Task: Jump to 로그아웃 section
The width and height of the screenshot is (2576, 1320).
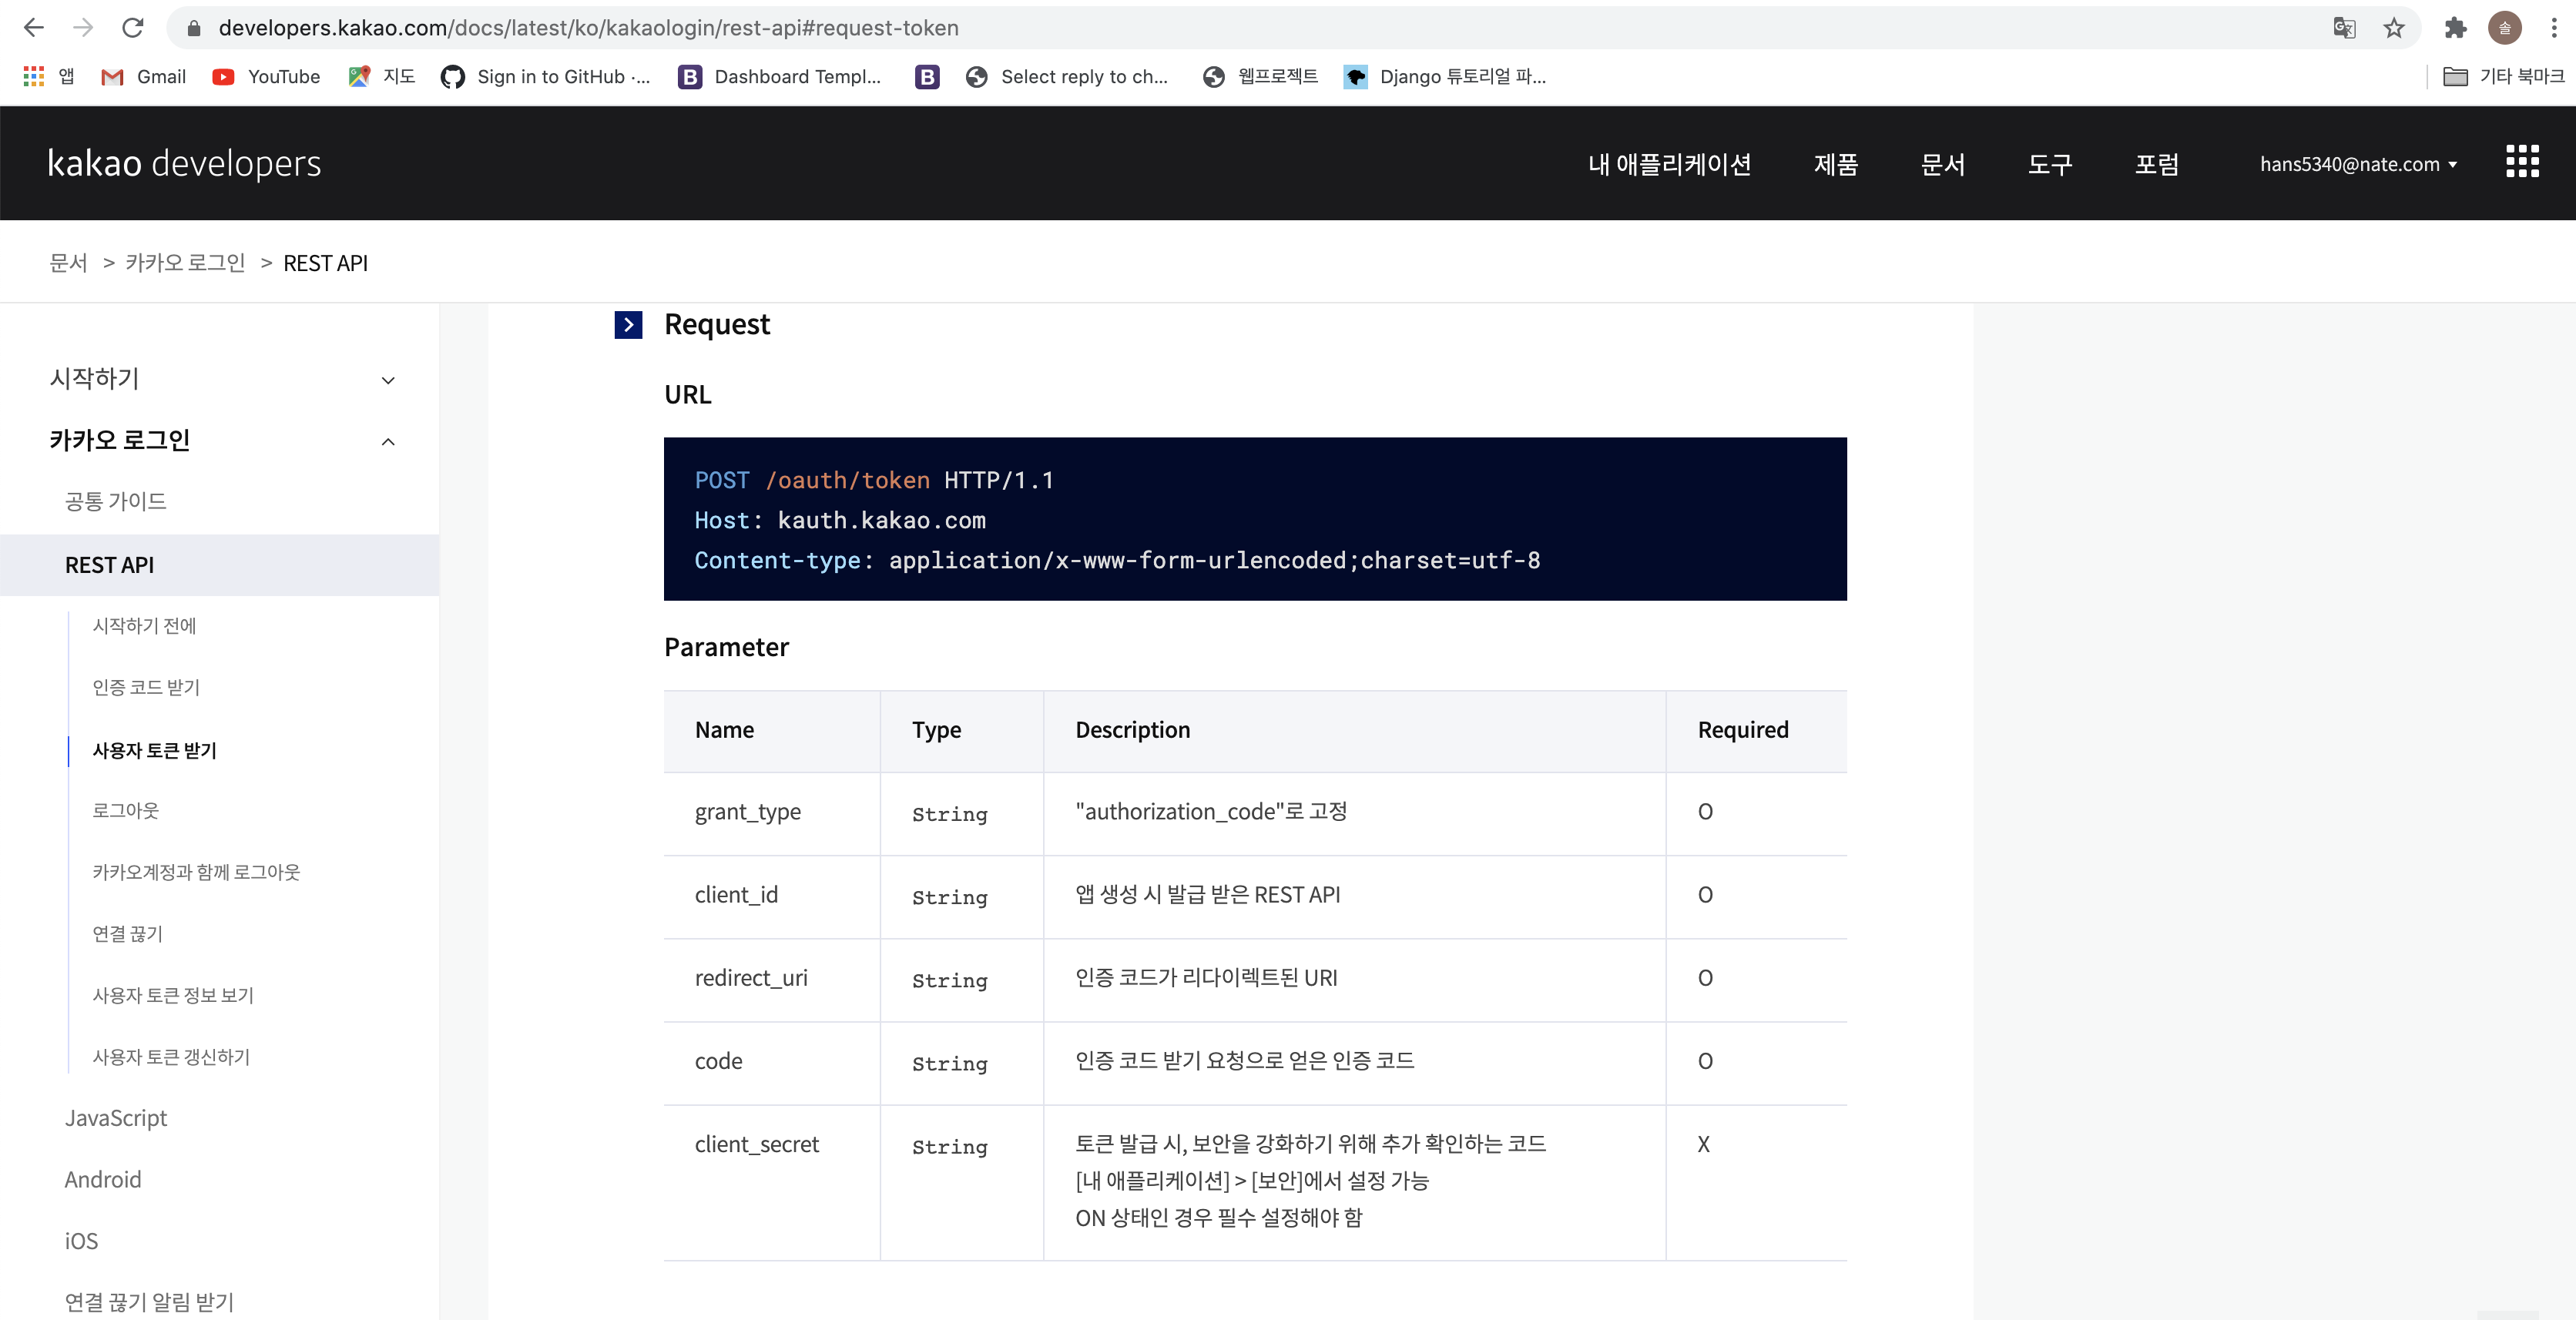Action: pyautogui.click(x=125, y=811)
